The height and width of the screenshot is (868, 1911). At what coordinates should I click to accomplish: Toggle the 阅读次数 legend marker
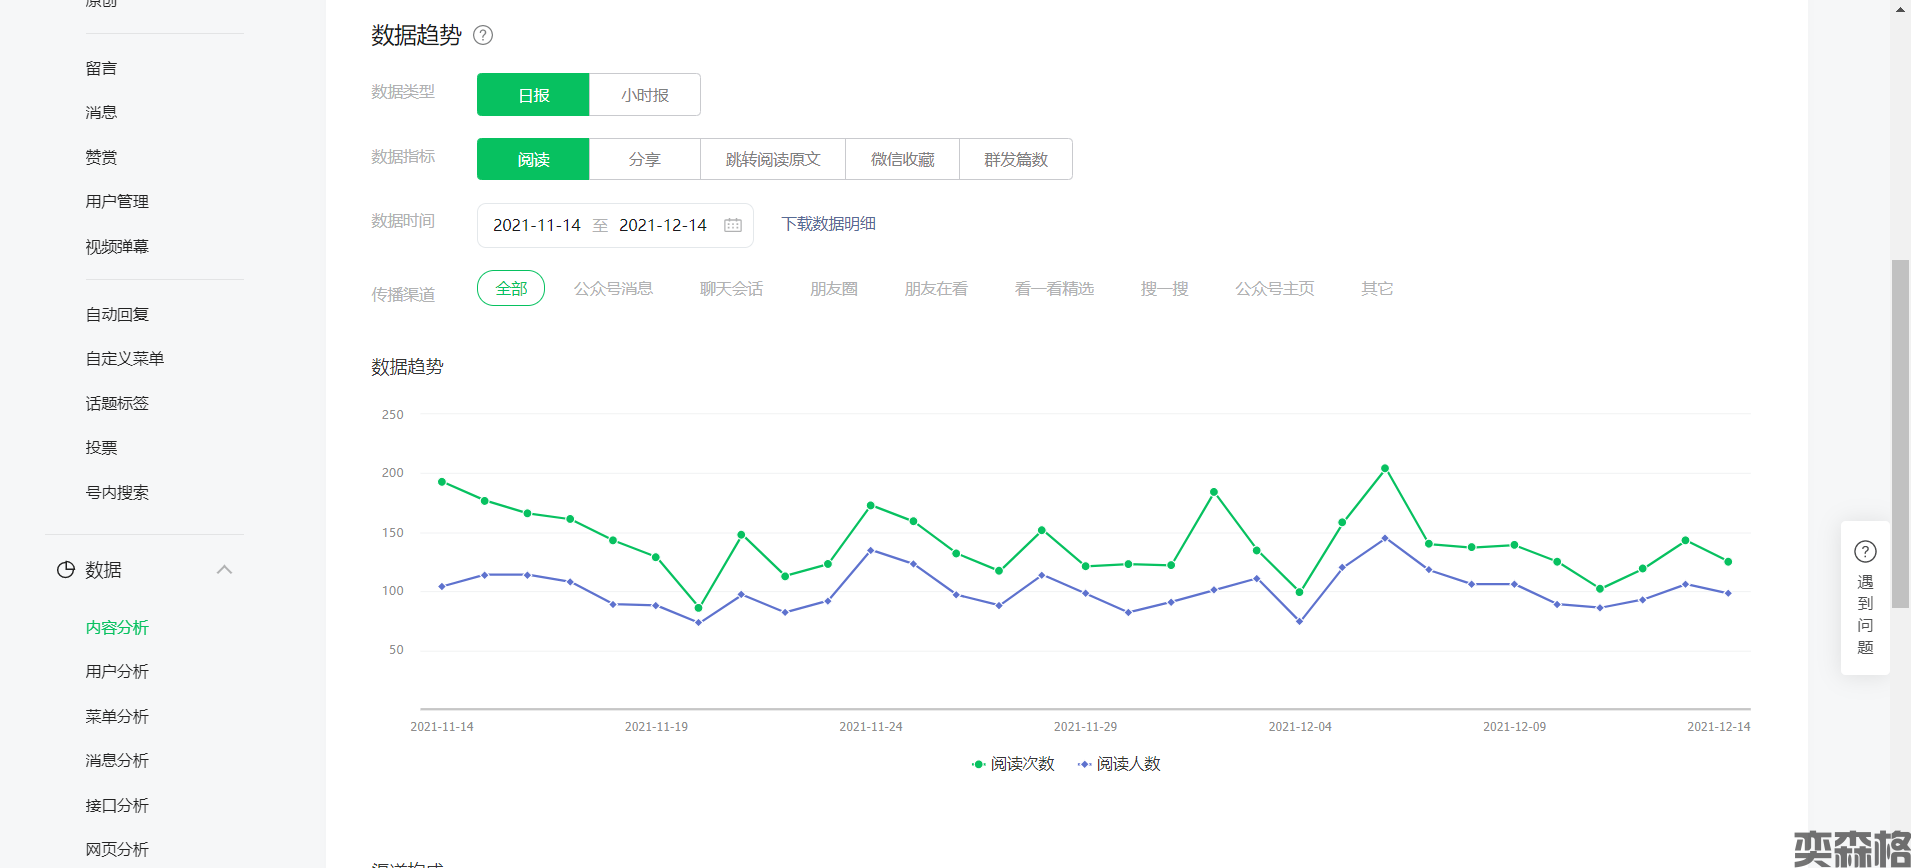point(978,764)
